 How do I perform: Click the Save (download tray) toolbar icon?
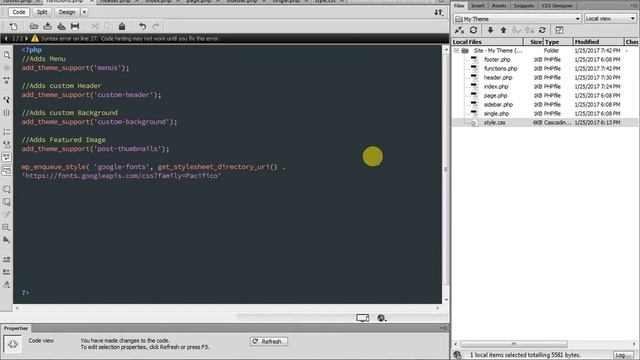point(48,27)
